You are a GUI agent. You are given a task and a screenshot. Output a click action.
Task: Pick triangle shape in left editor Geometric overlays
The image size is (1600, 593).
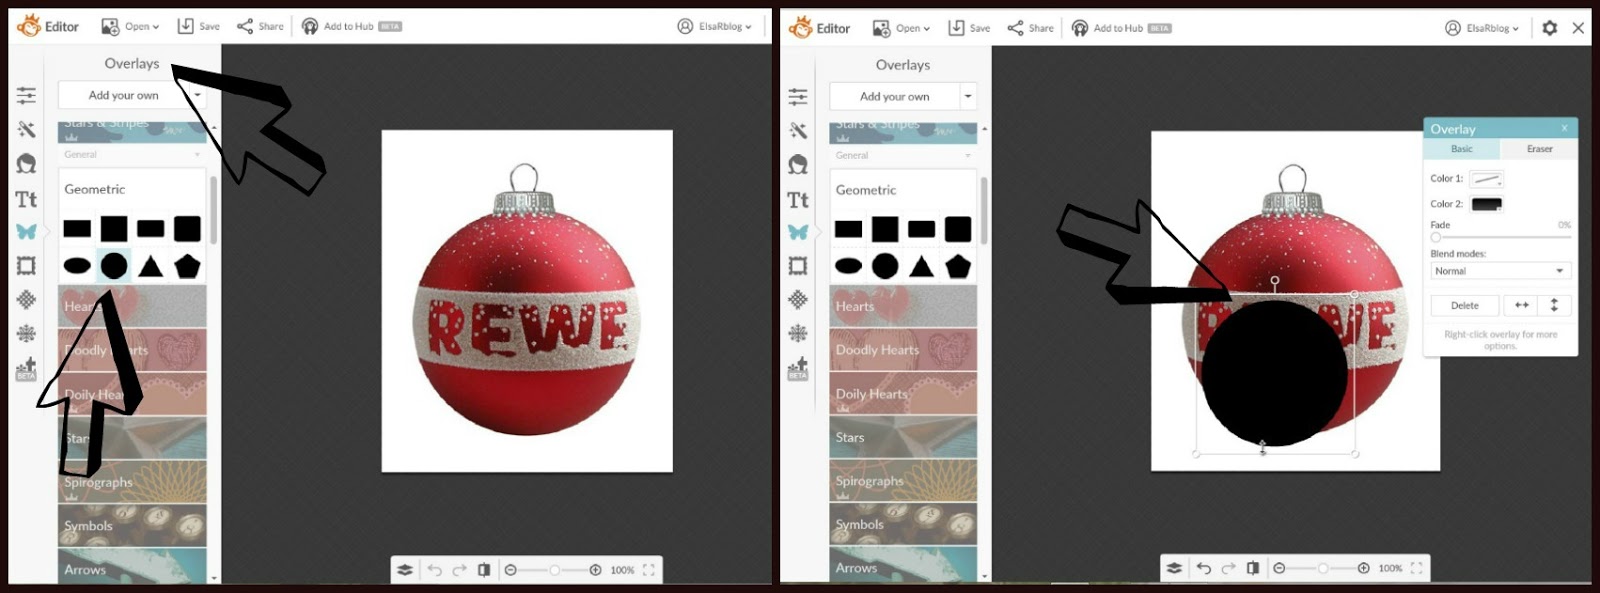click(x=151, y=265)
